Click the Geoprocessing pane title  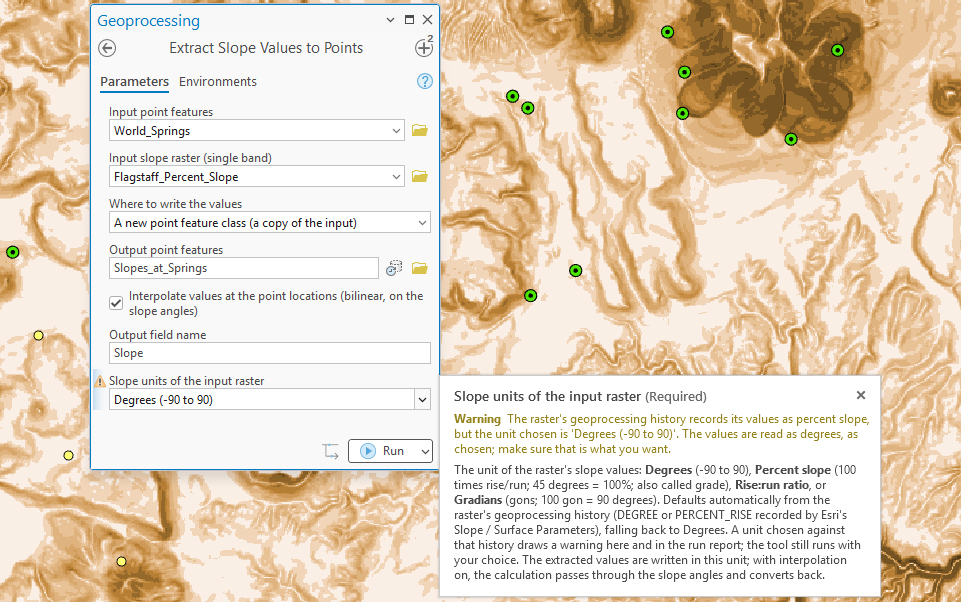(x=148, y=20)
